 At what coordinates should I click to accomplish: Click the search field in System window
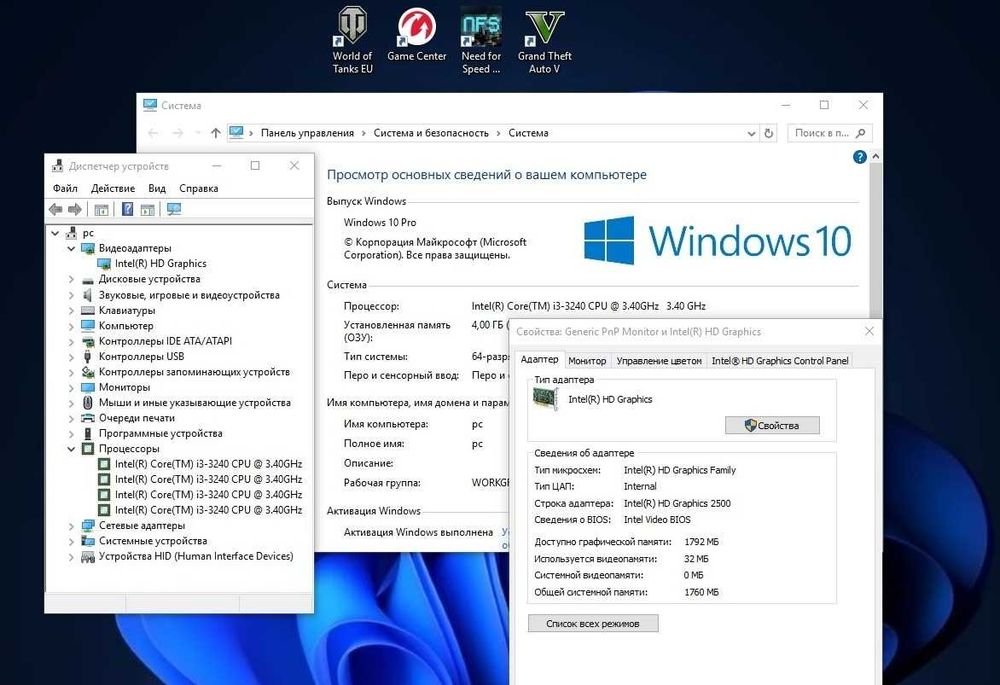tap(829, 133)
